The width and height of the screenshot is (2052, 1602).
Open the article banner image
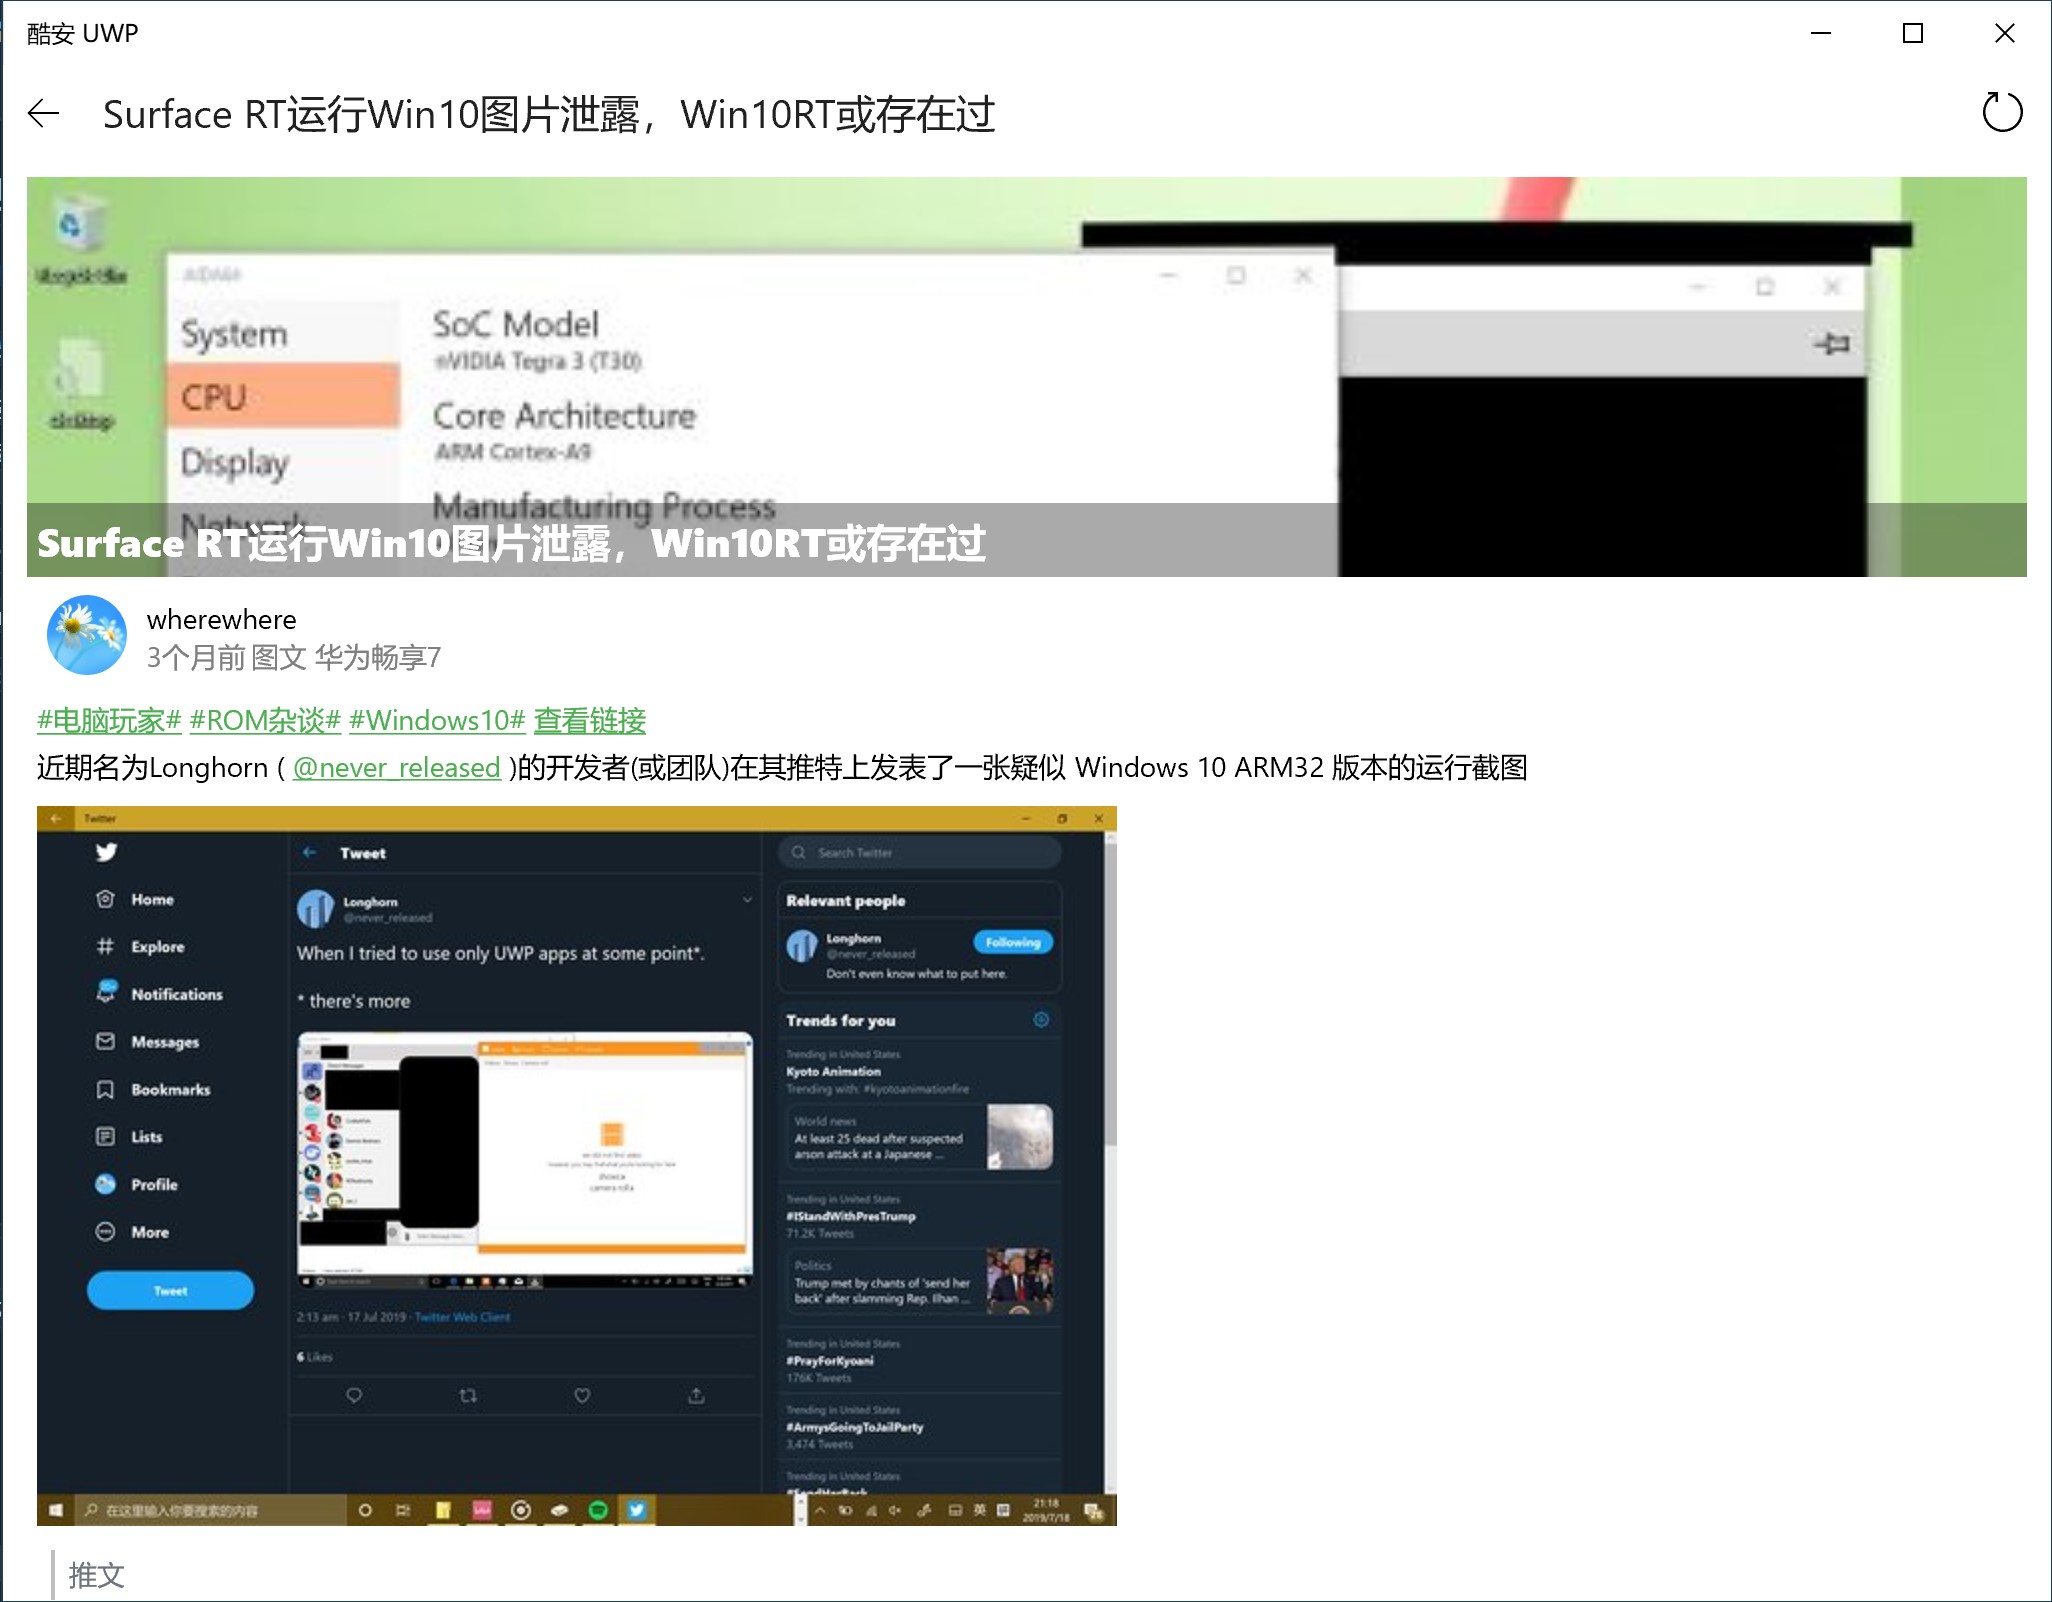point(1026,376)
